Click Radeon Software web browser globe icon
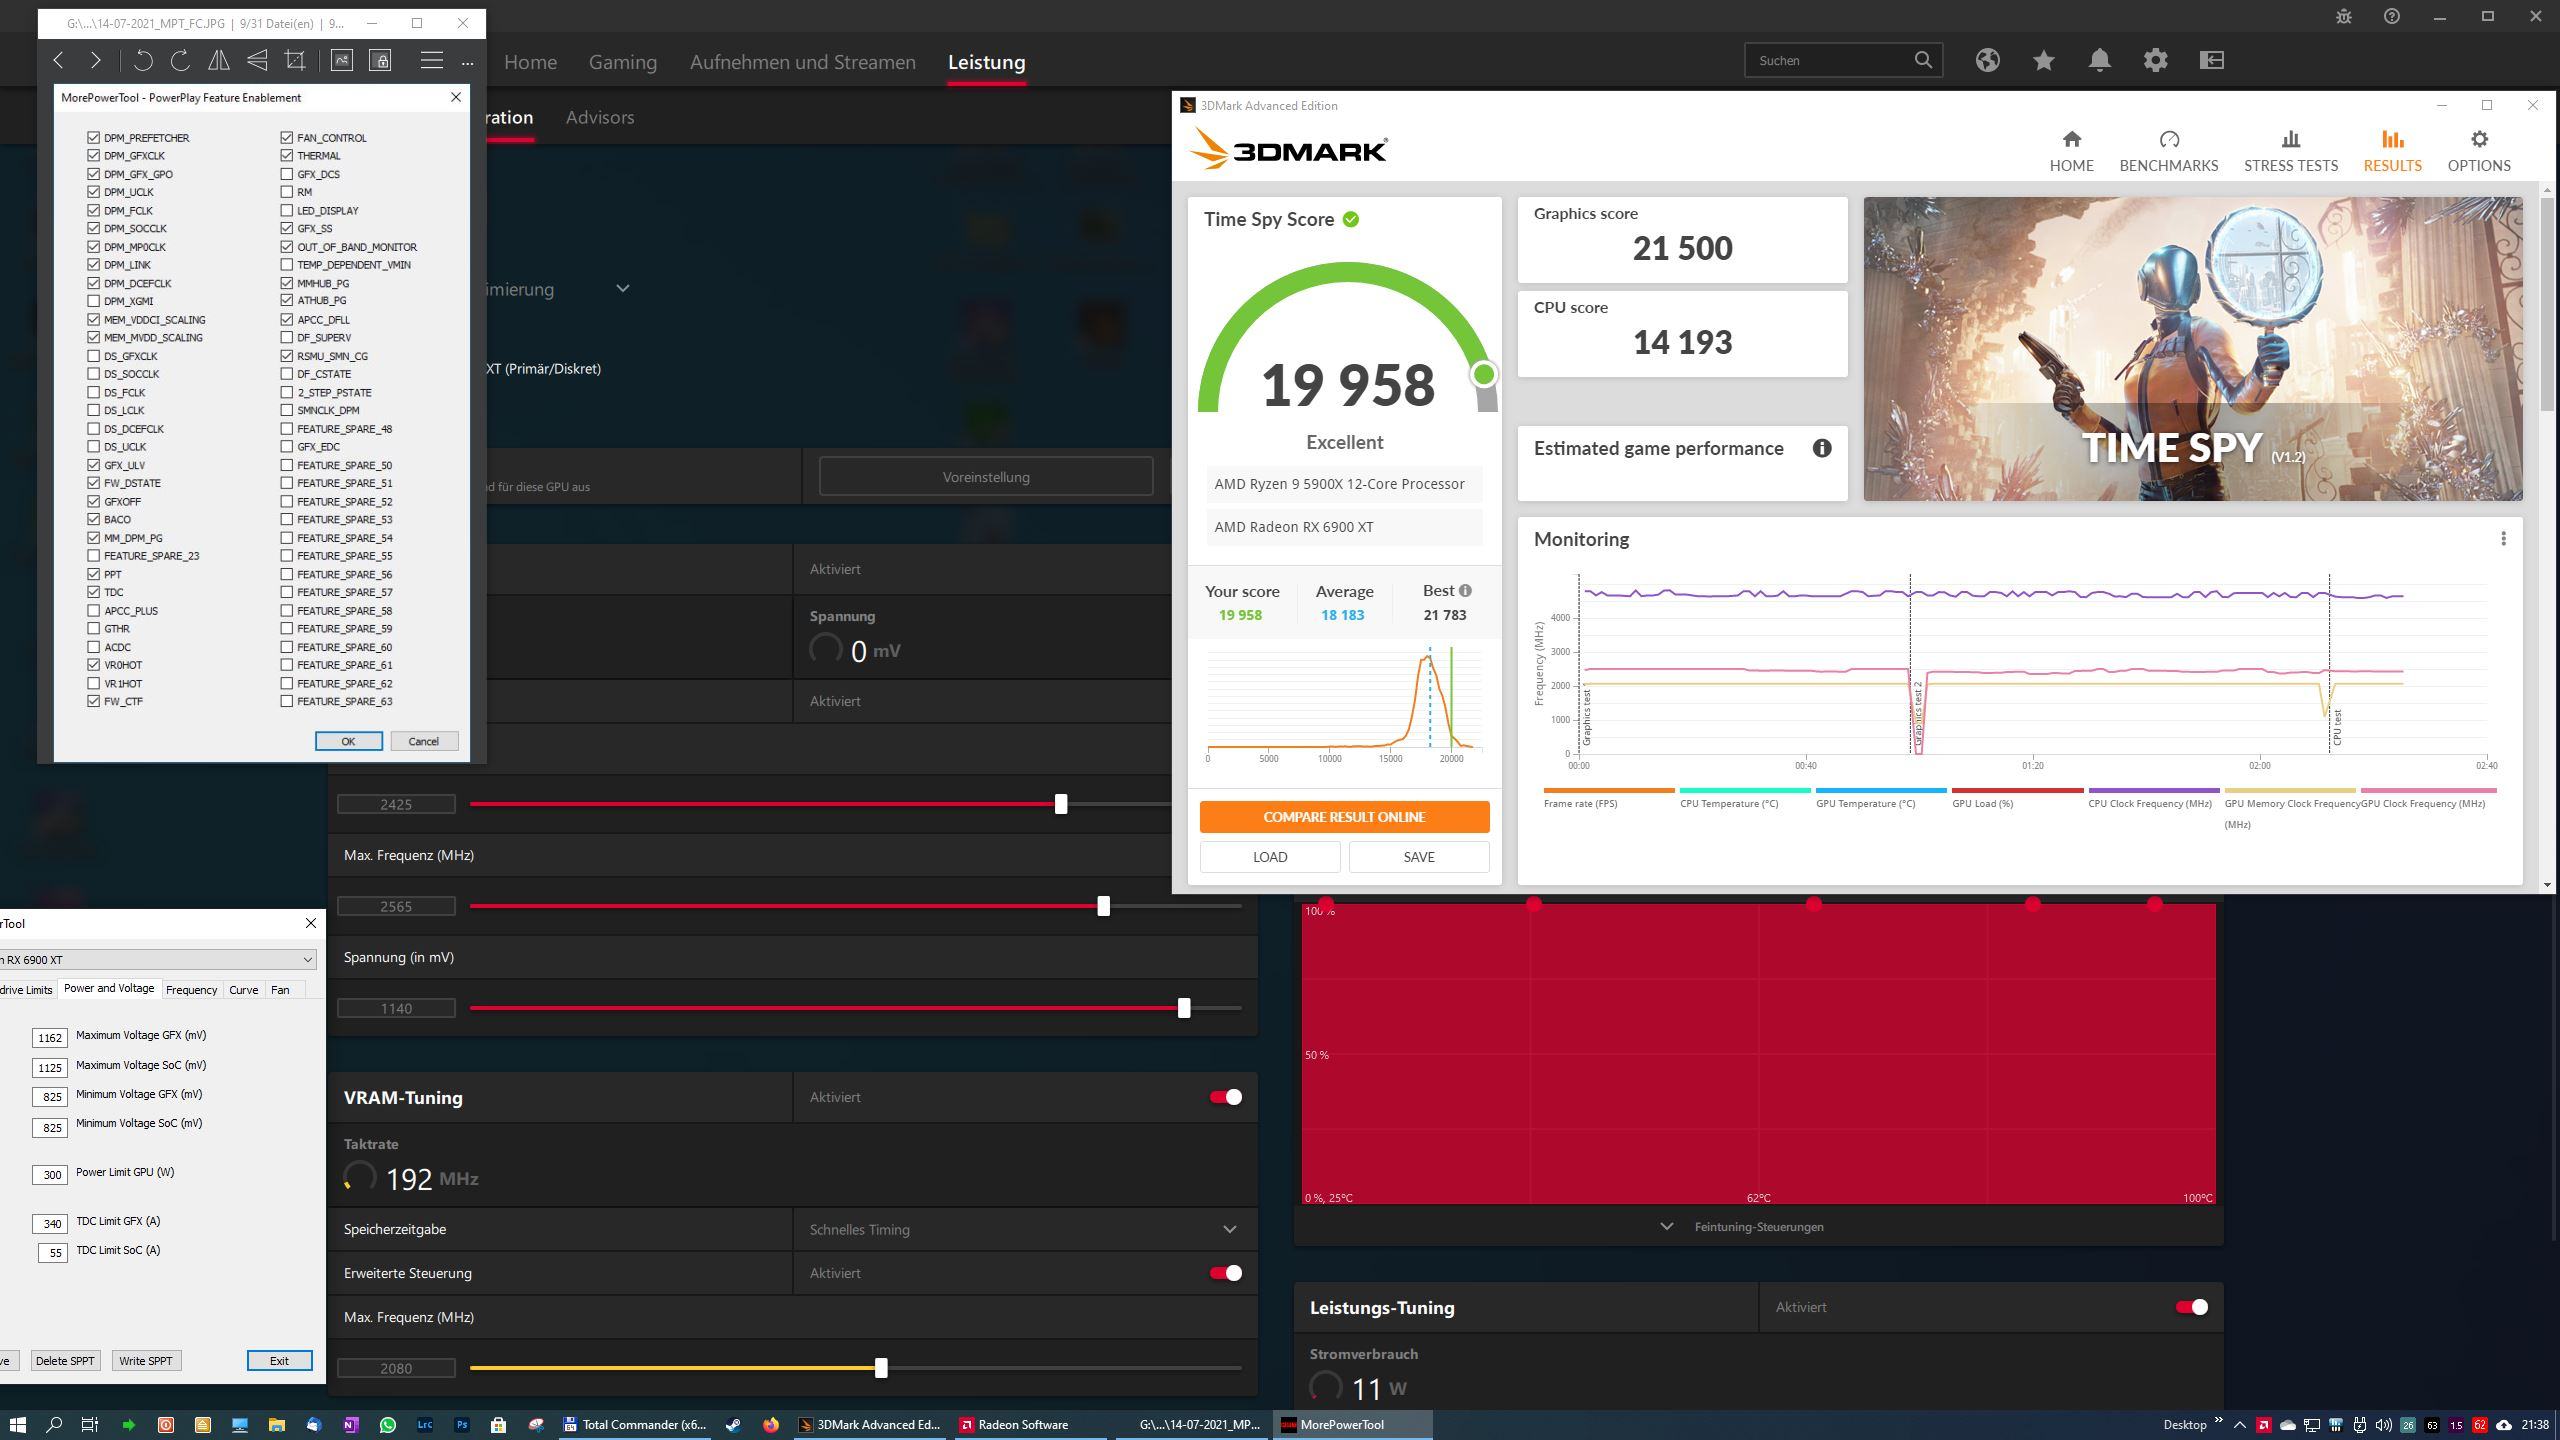This screenshot has width=2560, height=1440. tap(1987, 60)
